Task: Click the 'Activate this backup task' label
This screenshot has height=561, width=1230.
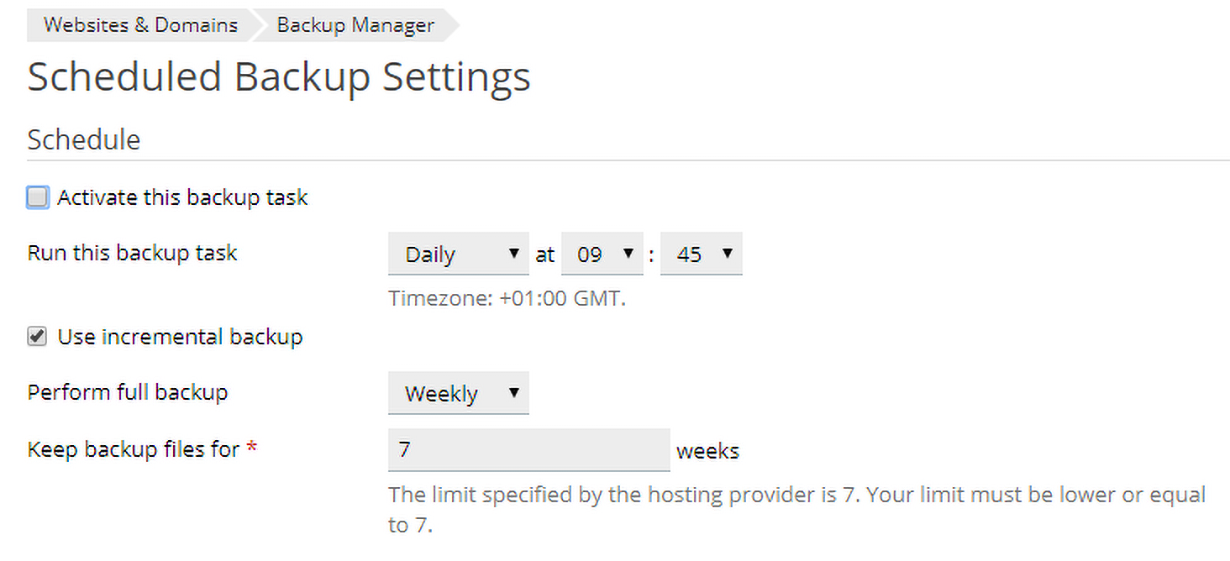Action: pos(182,198)
